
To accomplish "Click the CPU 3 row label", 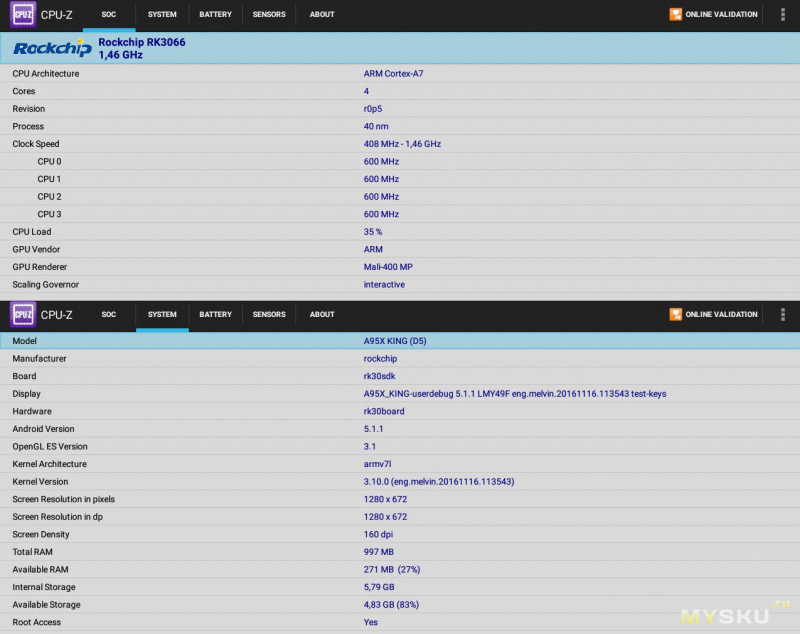I will pos(49,214).
